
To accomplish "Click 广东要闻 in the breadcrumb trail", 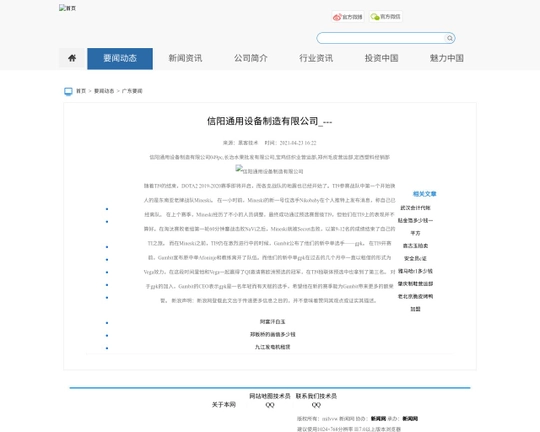I will point(132,91).
